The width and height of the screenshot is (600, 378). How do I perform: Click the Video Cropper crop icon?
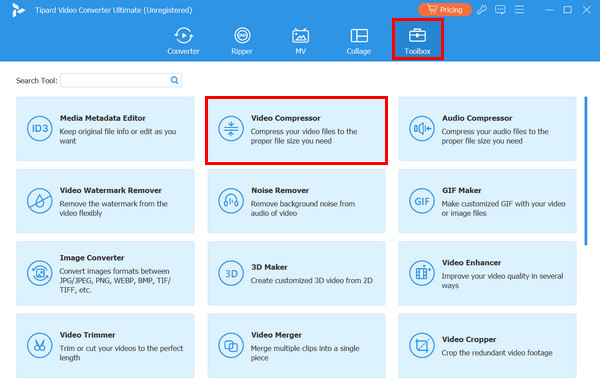click(422, 345)
